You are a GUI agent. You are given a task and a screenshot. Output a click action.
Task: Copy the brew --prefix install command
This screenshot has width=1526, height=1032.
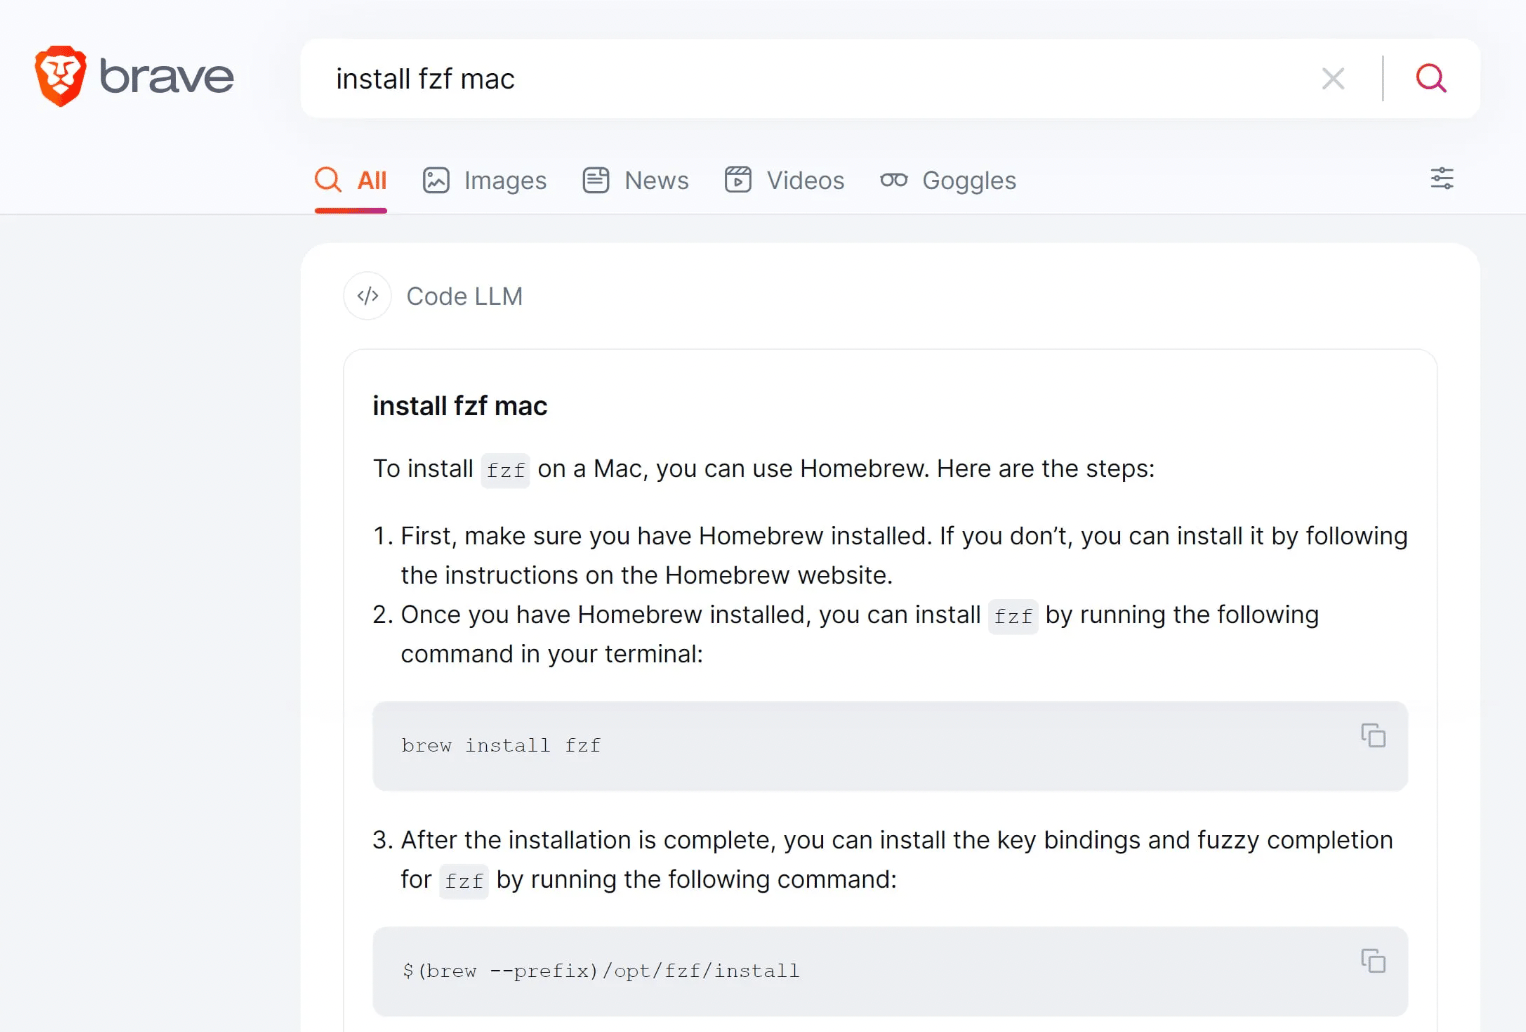pos(1373,961)
